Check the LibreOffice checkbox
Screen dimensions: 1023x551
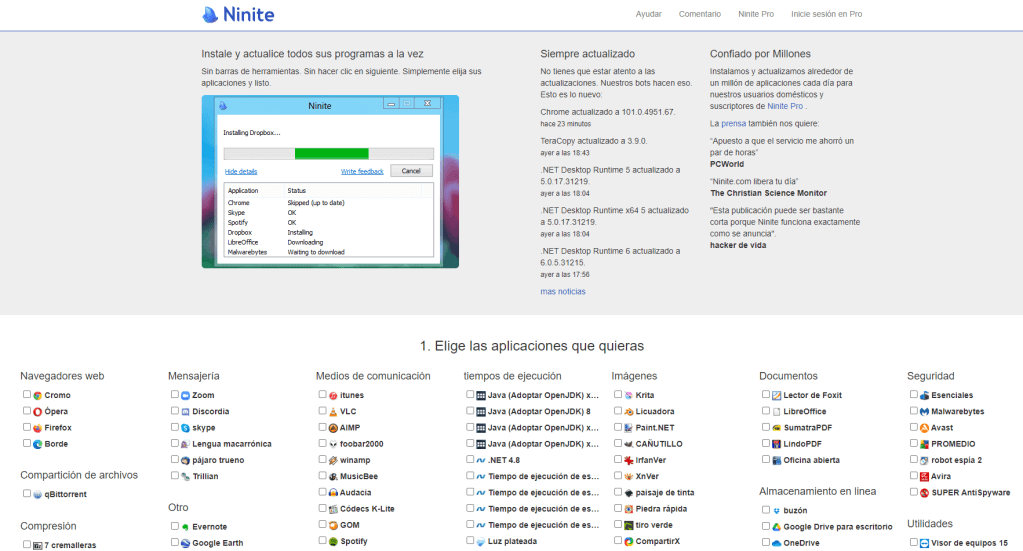tap(766, 411)
